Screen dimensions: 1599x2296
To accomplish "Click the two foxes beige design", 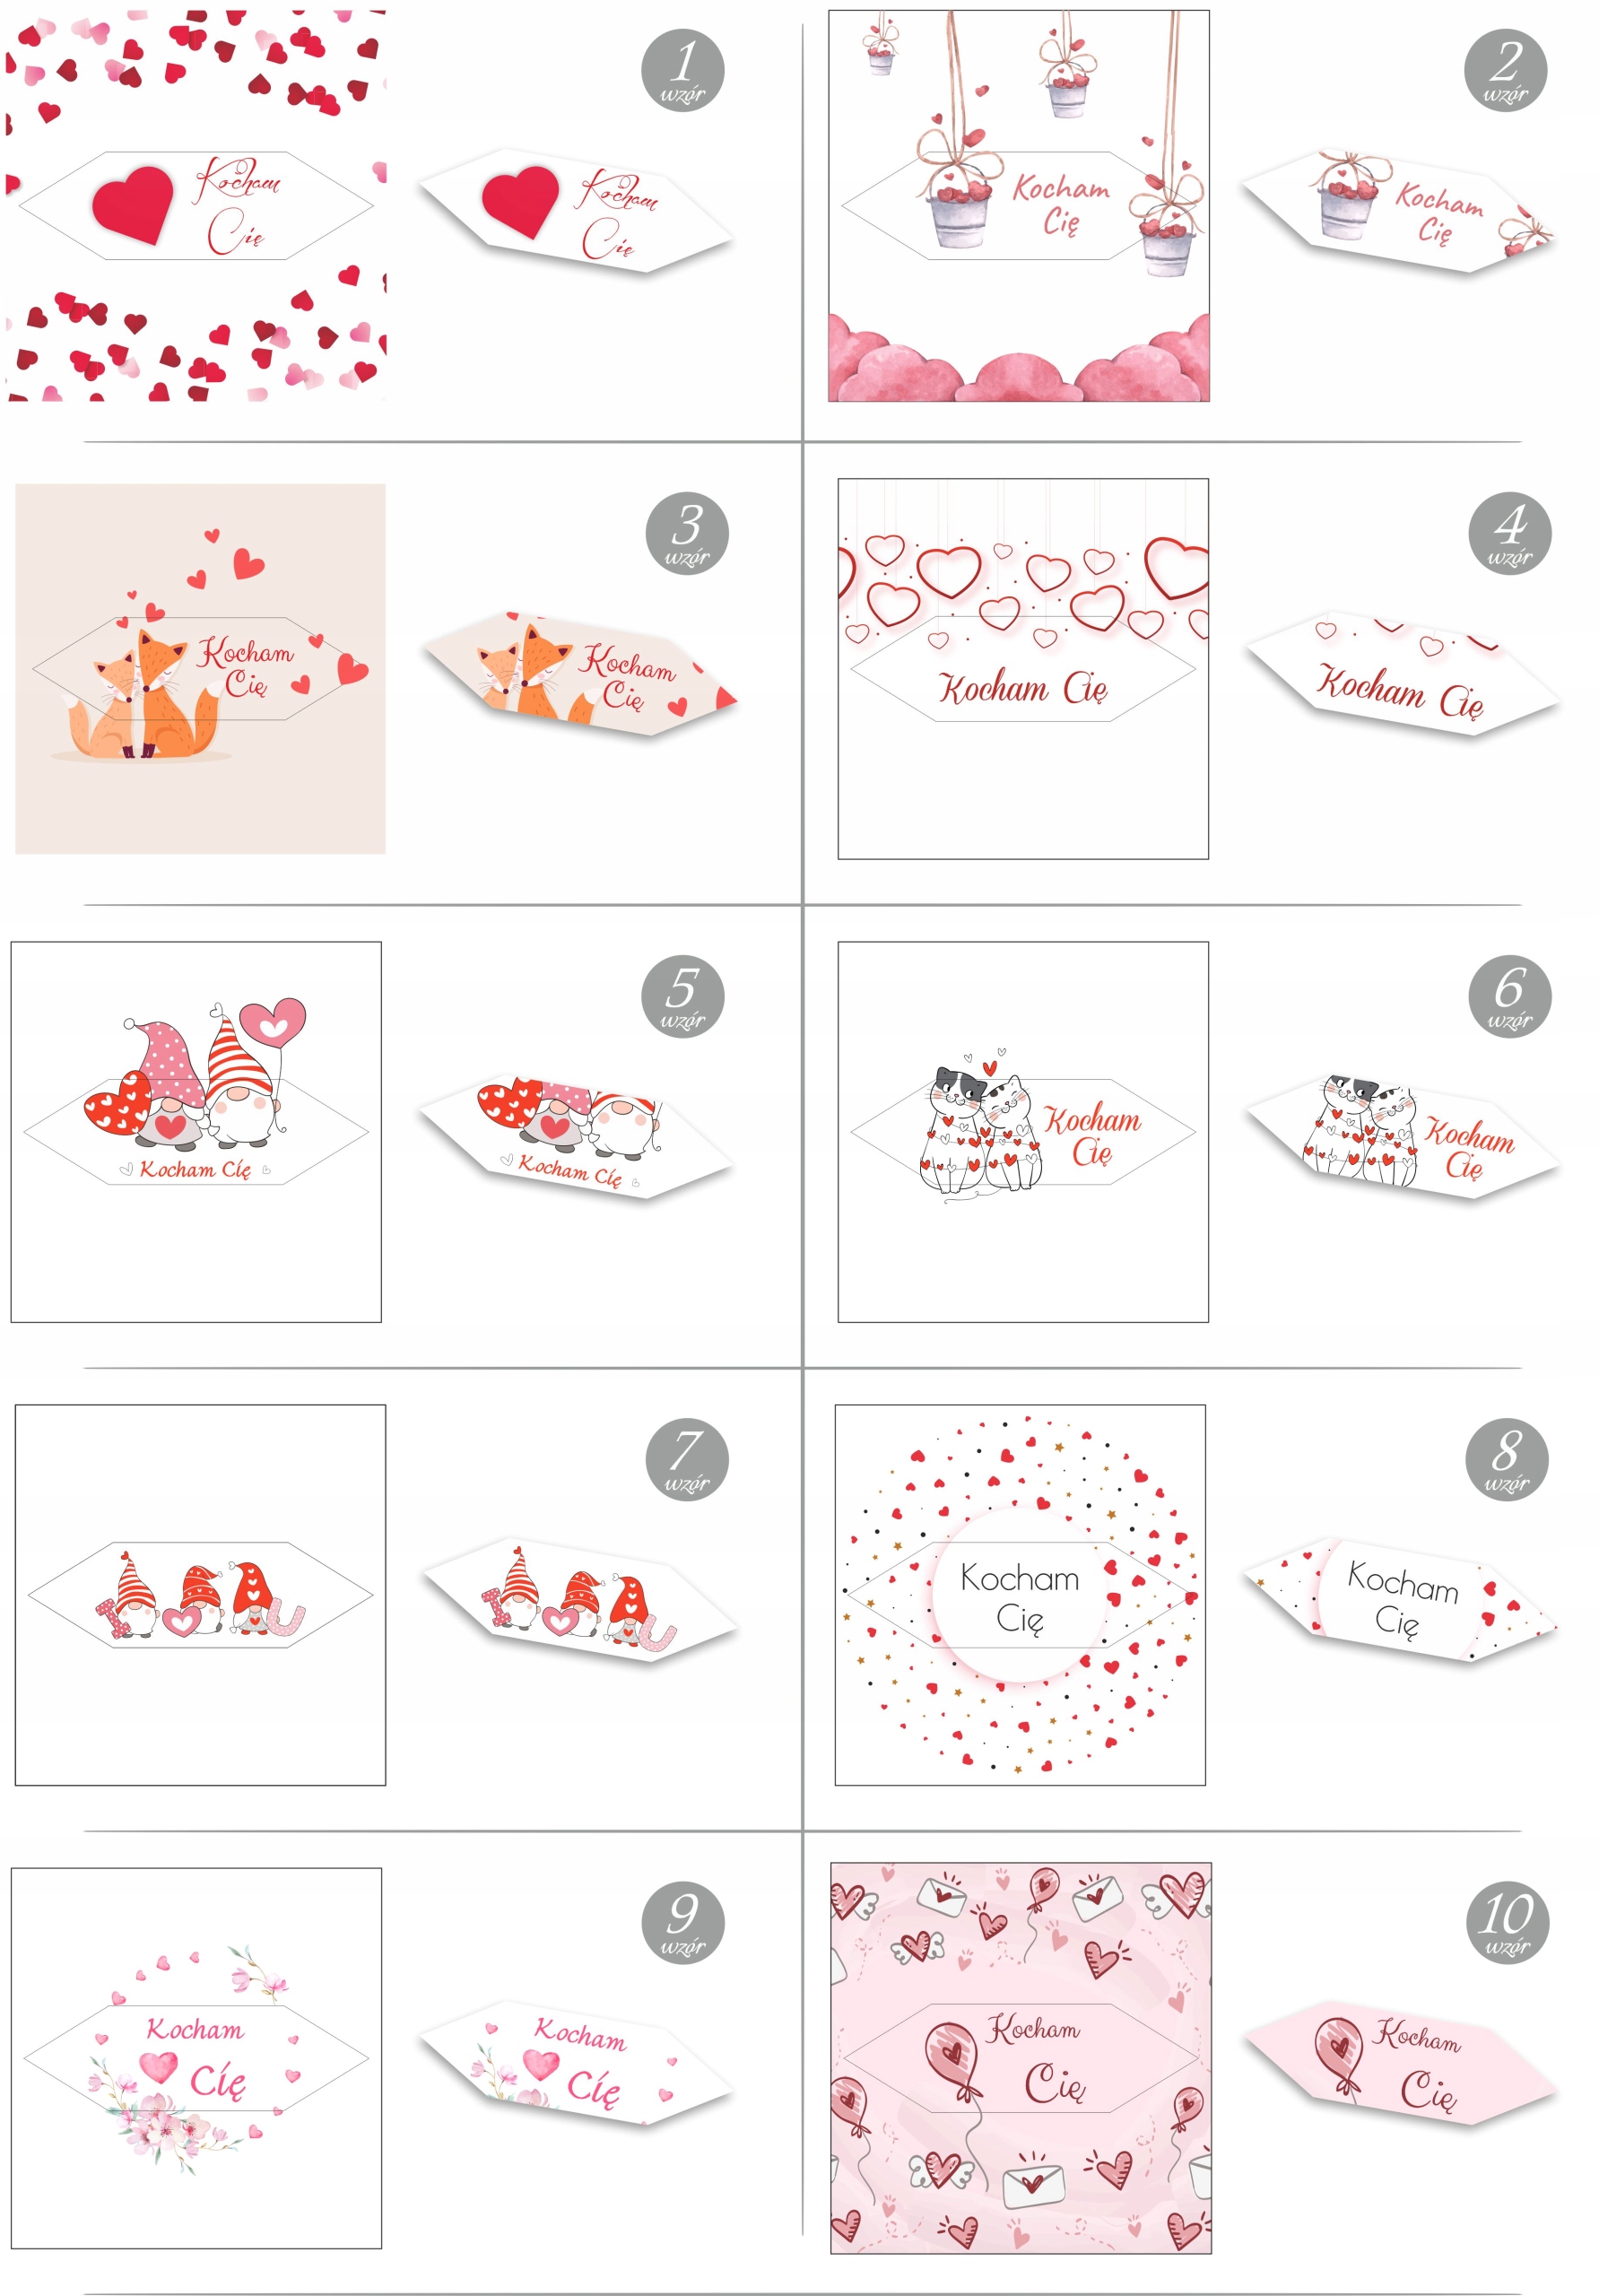I will click(200, 669).
